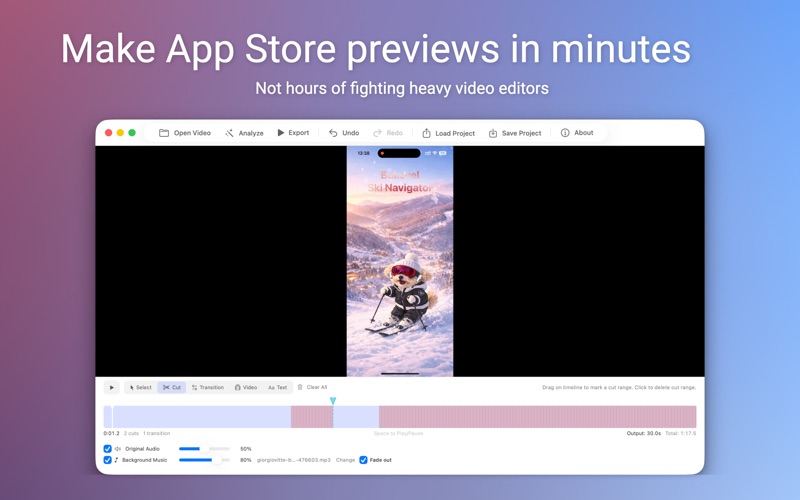
Task: Click the '80%' Background Music volume value
Action: tap(246, 460)
